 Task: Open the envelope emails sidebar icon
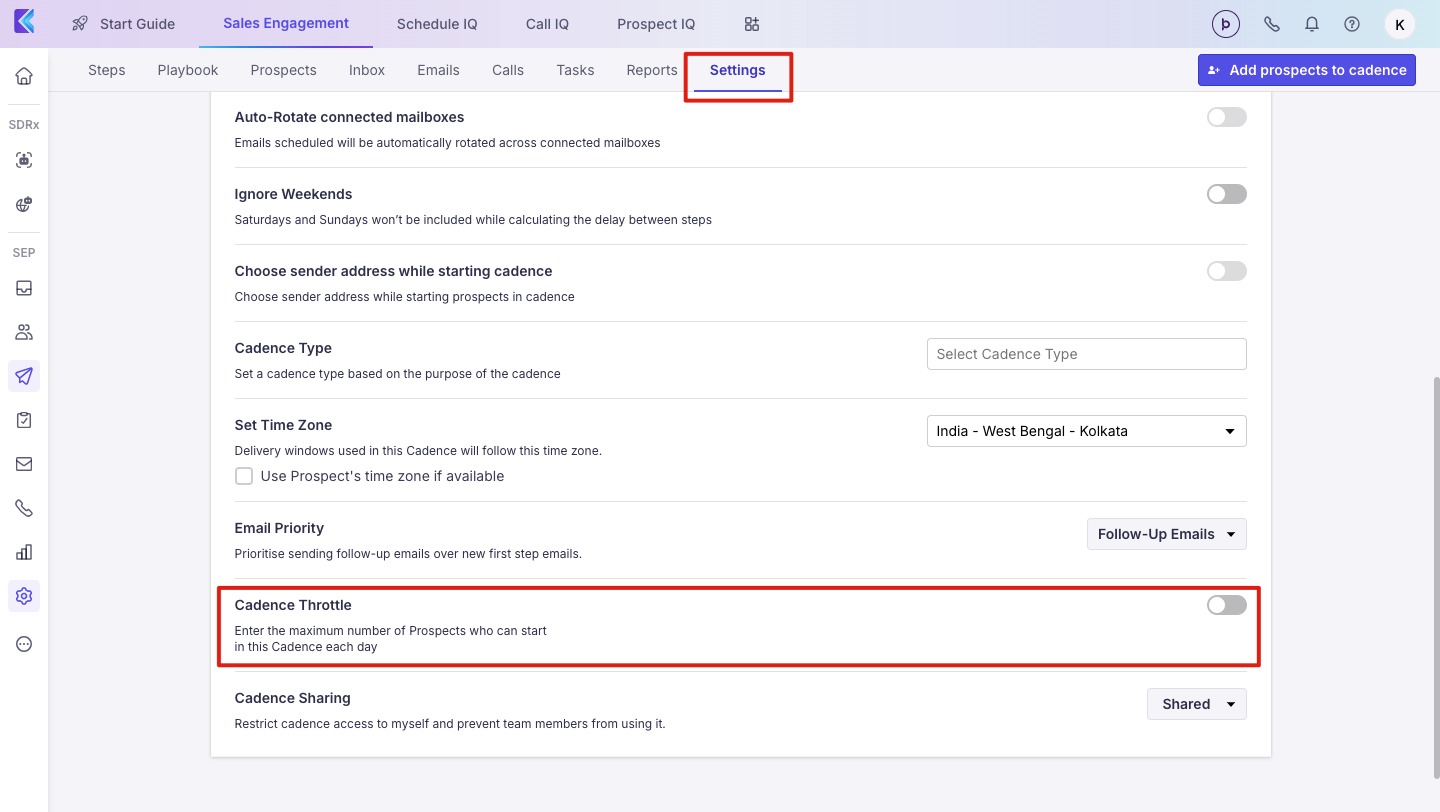pos(24,464)
